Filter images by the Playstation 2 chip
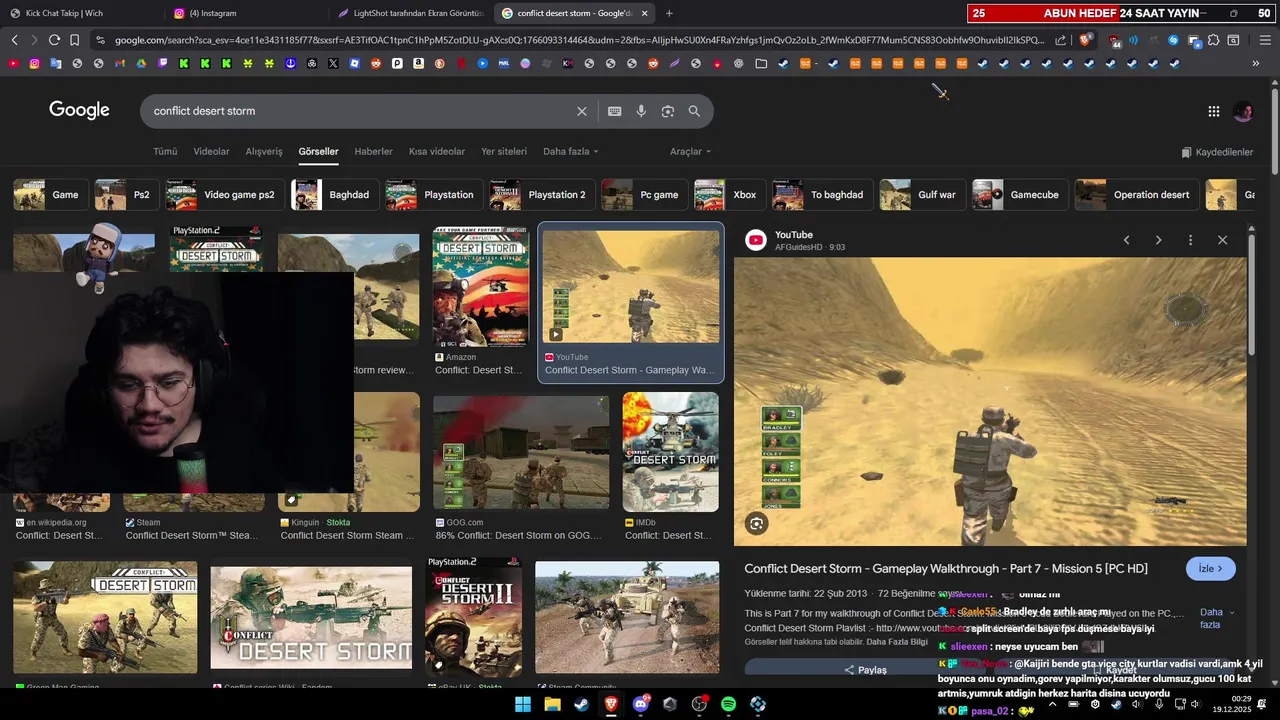The width and height of the screenshot is (1280, 720). pyautogui.click(x=542, y=195)
